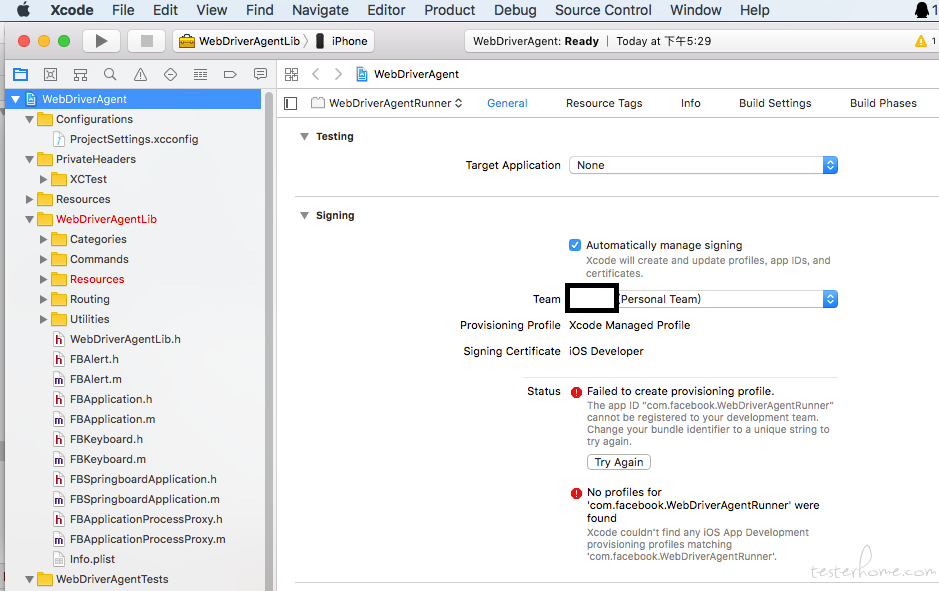Open the Report navigator speech-bubble icon
The width and height of the screenshot is (939, 591).
tap(260, 75)
